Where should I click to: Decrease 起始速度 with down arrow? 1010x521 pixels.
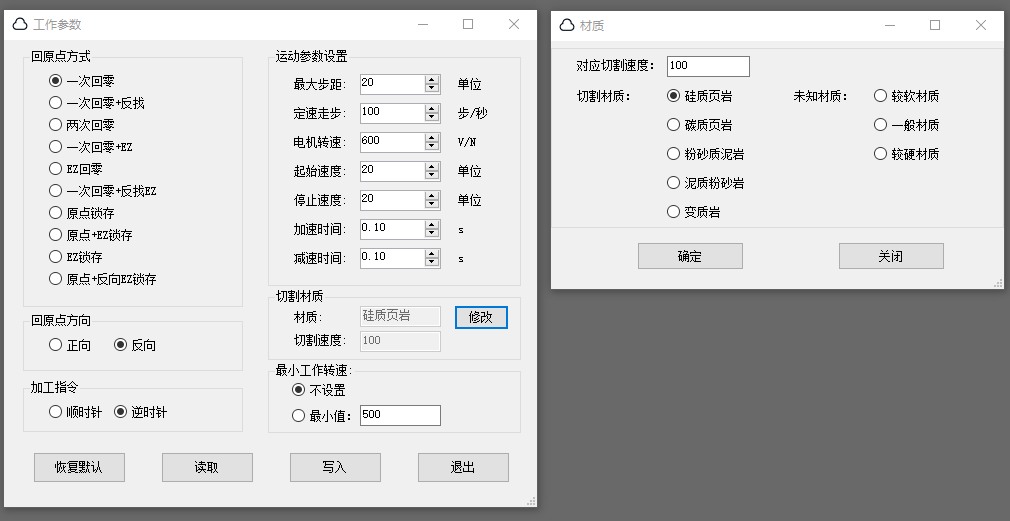pos(432,176)
